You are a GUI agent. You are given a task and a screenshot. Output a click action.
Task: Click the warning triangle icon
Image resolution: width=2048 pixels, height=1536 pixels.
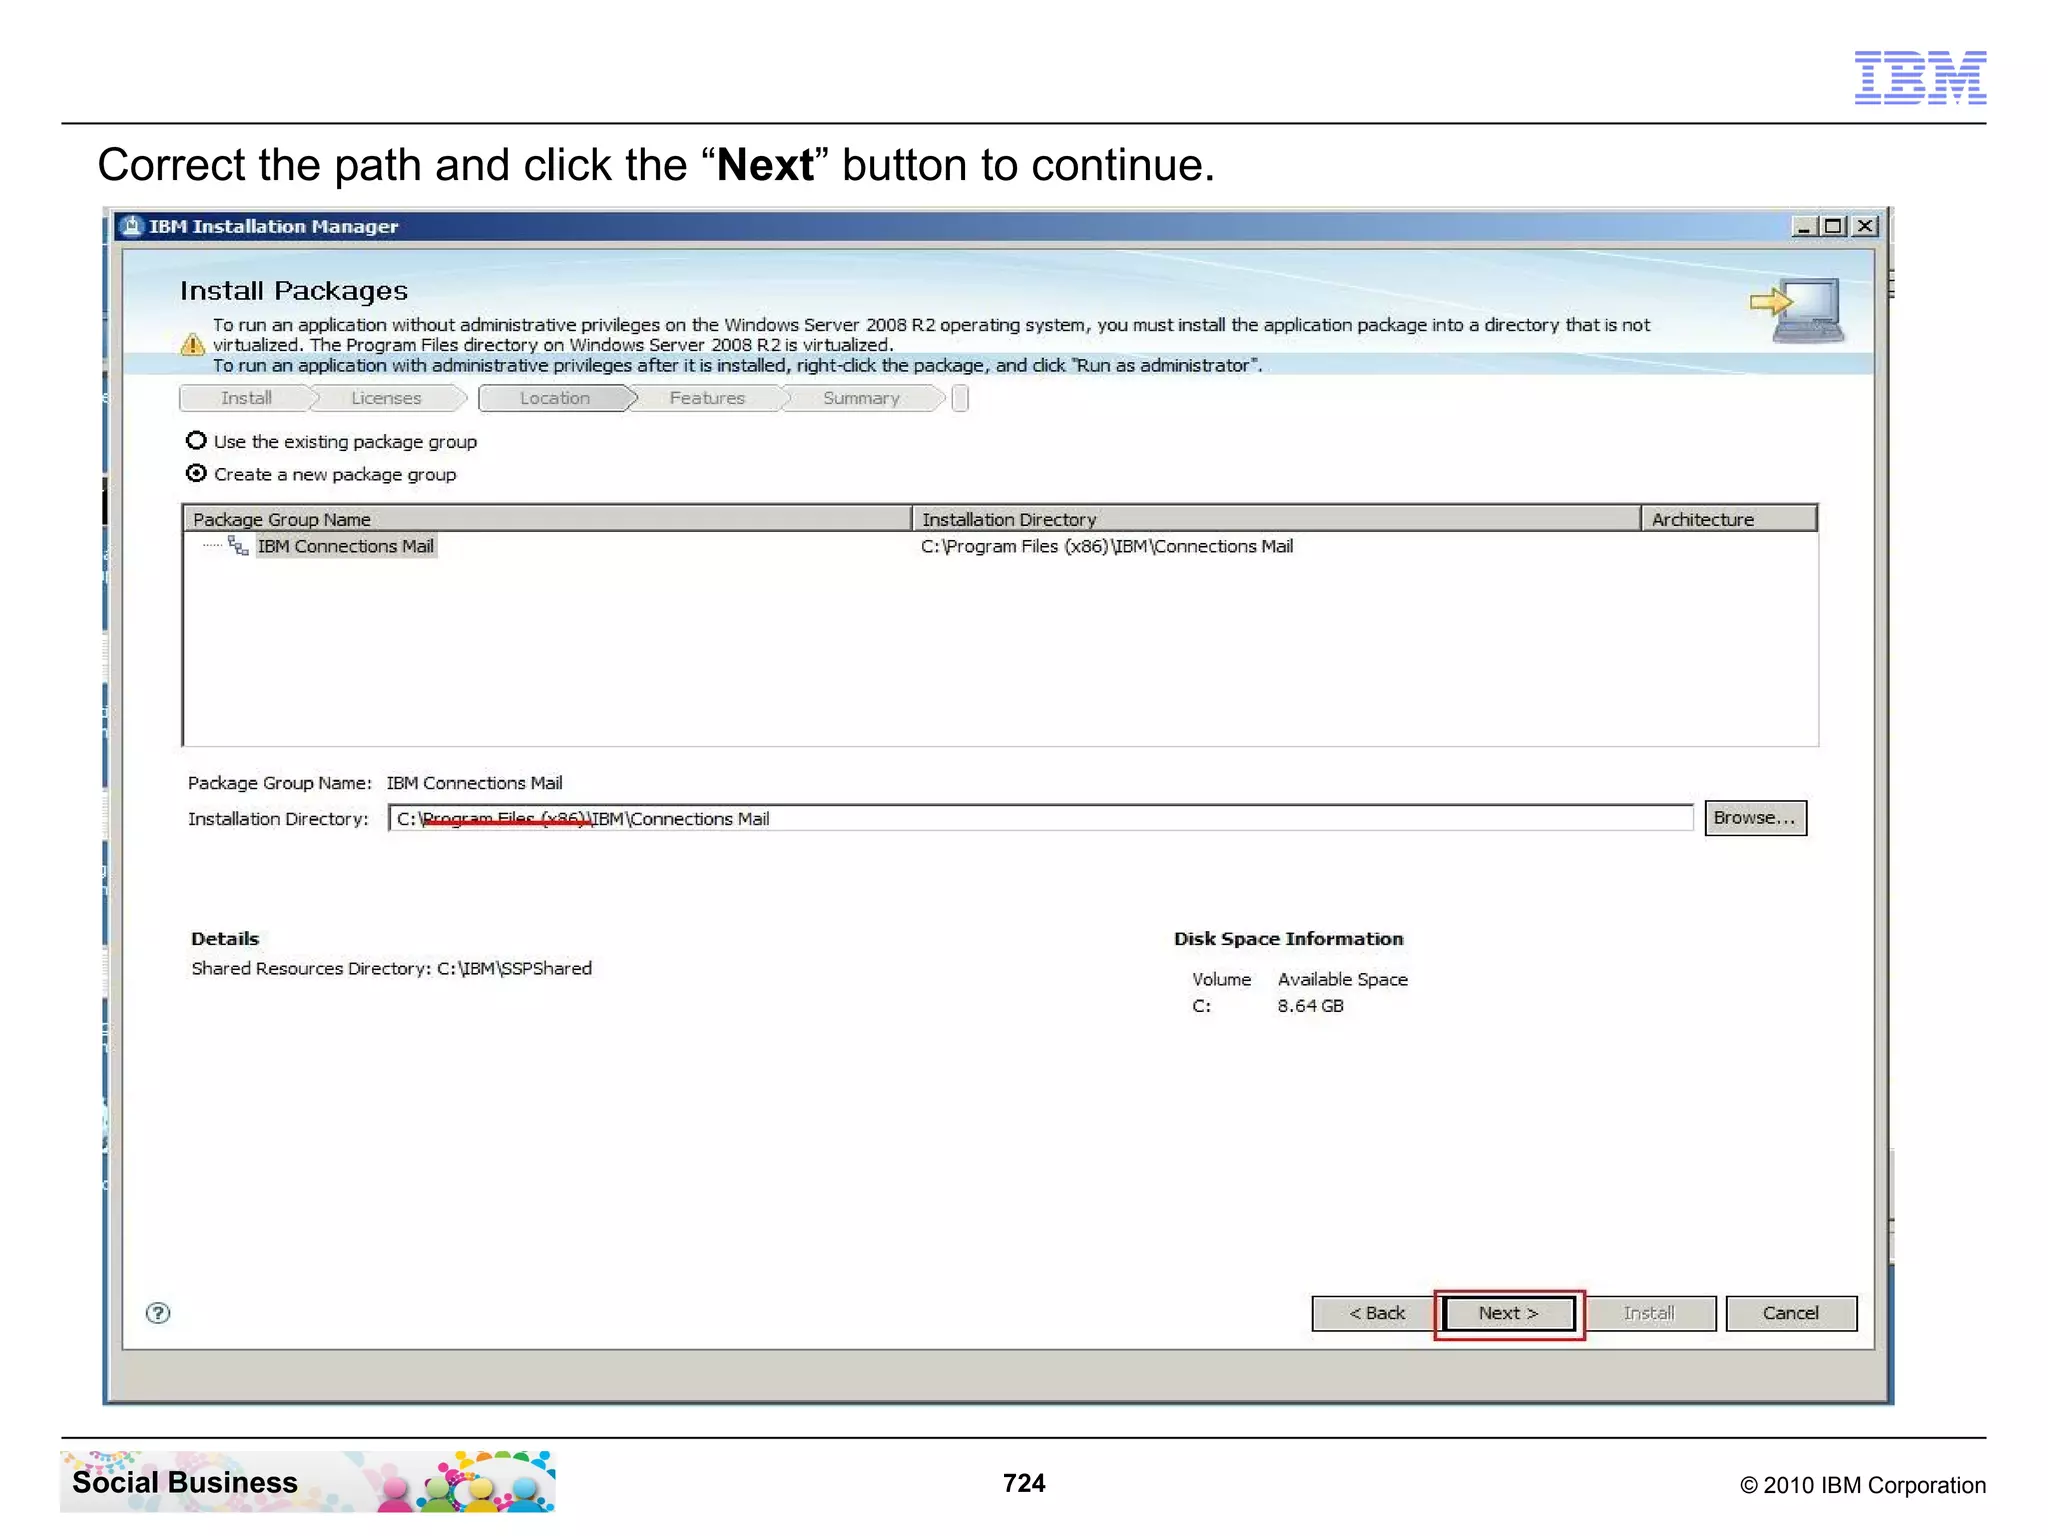tap(192, 345)
